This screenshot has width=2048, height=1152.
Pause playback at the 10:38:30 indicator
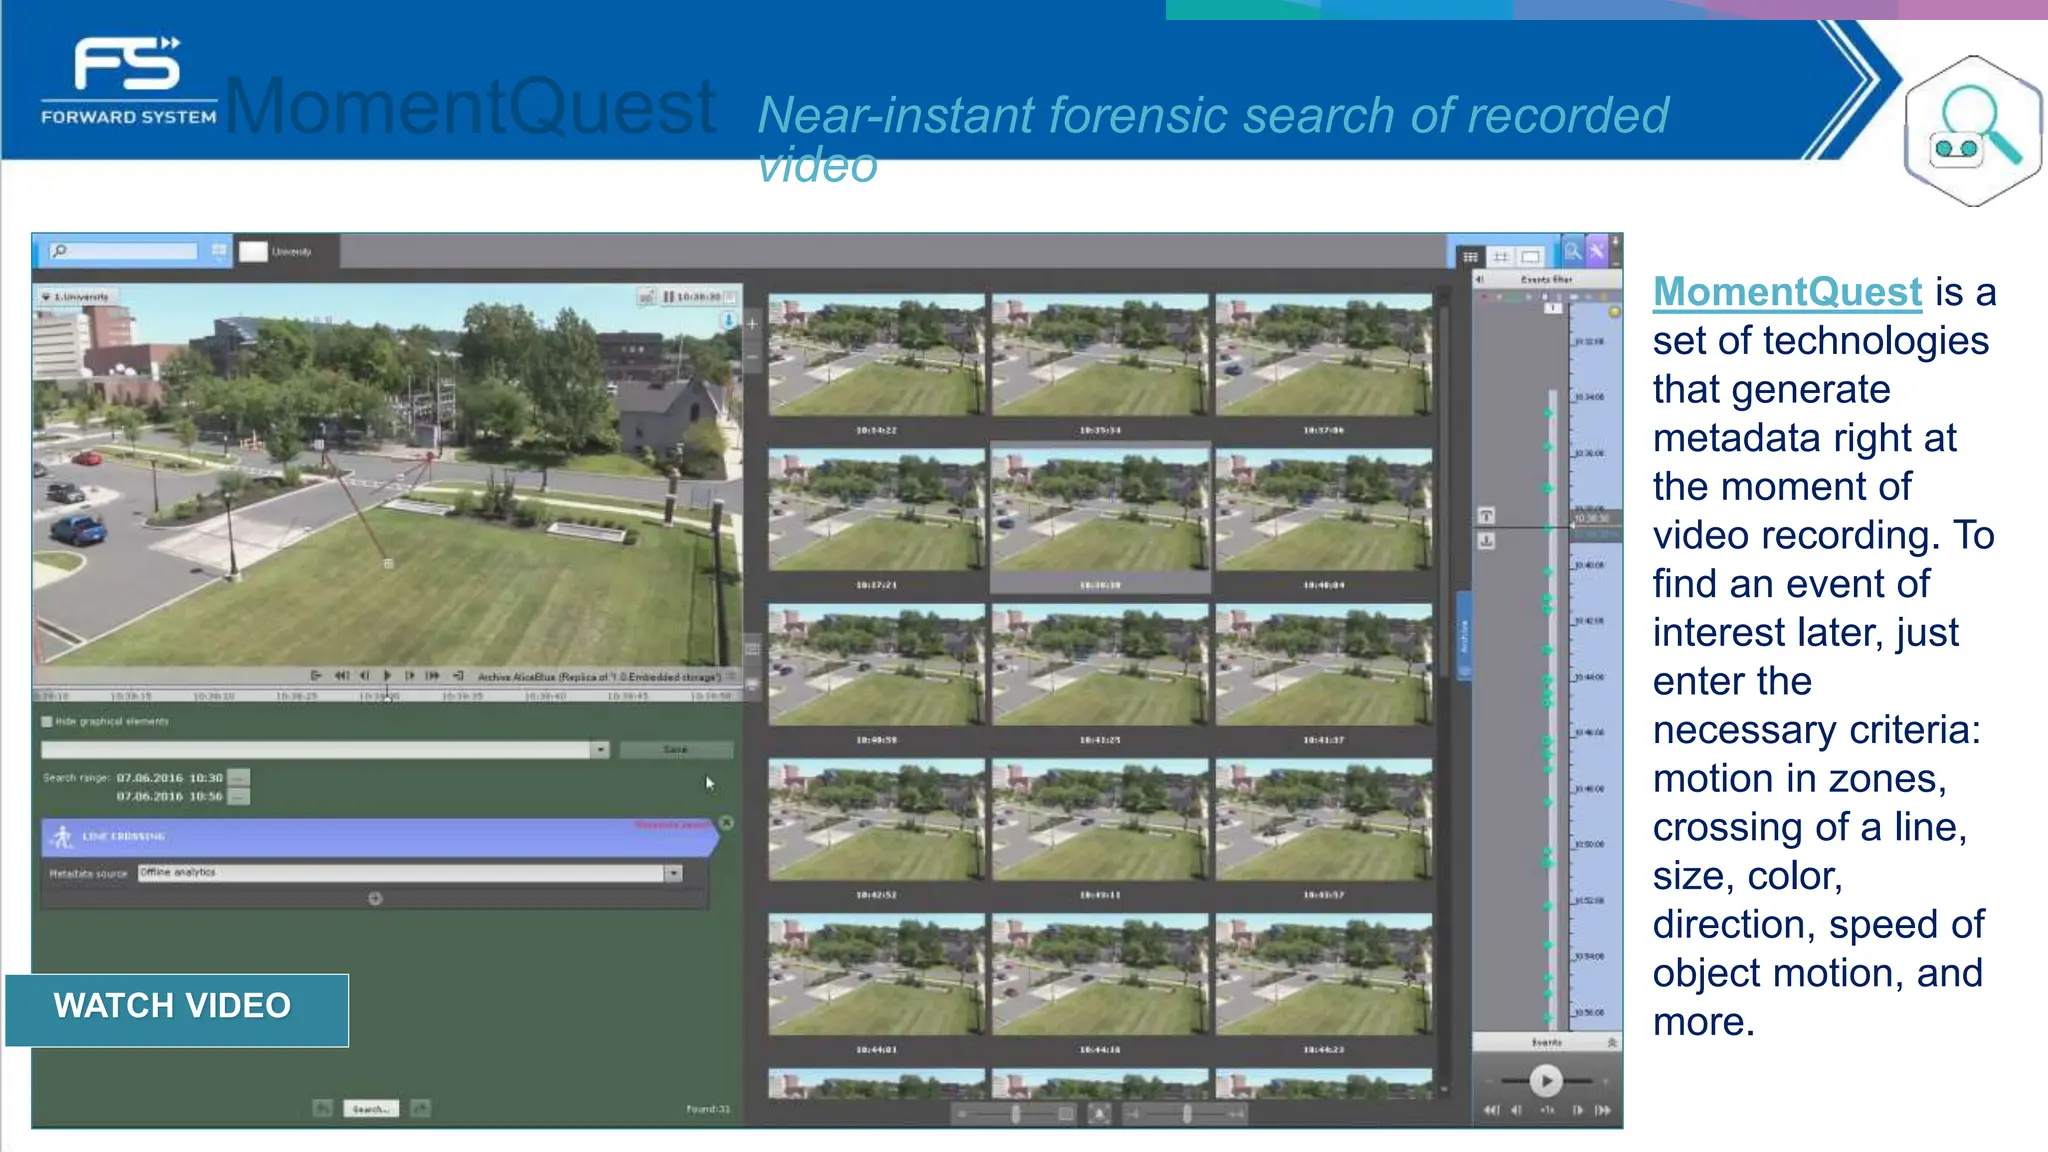(669, 297)
